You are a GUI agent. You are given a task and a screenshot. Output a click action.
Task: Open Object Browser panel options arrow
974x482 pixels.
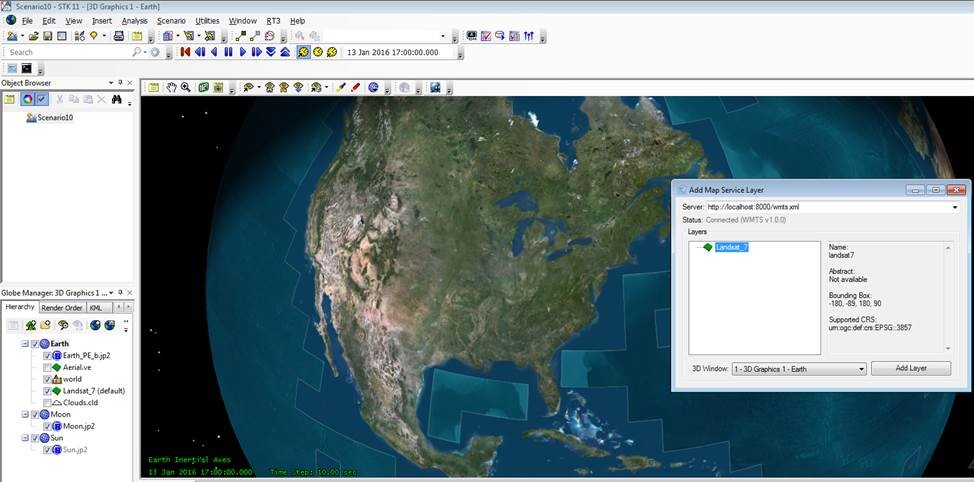point(111,83)
